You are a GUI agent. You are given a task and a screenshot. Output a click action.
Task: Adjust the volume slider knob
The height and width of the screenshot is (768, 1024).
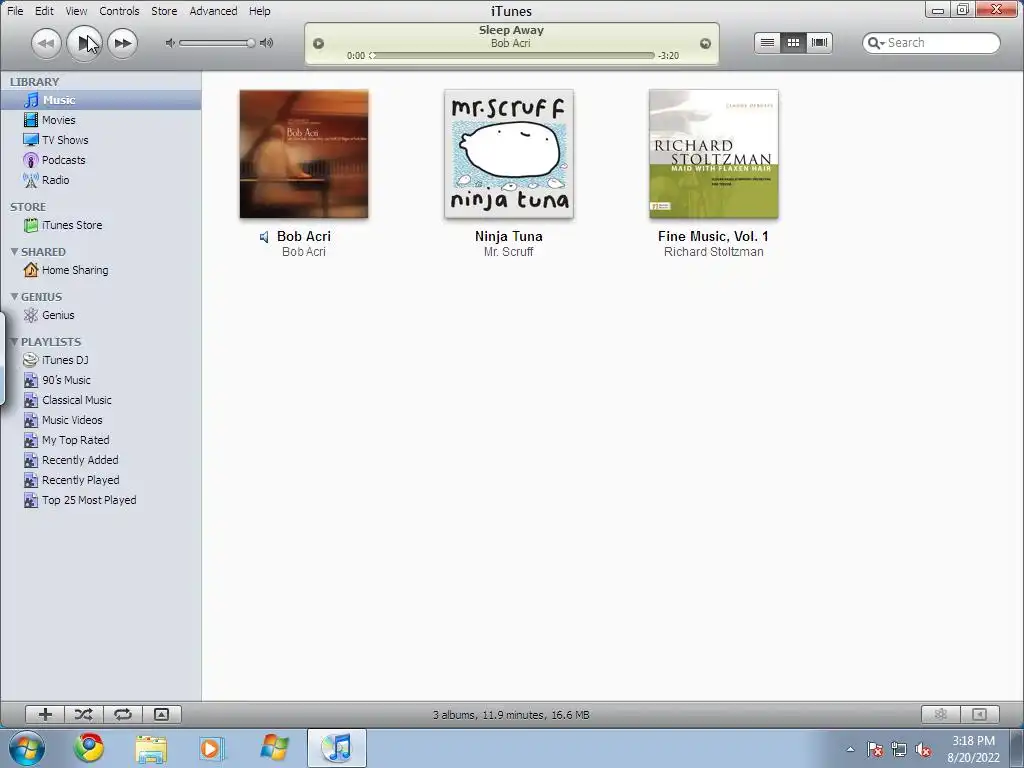pos(250,43)
